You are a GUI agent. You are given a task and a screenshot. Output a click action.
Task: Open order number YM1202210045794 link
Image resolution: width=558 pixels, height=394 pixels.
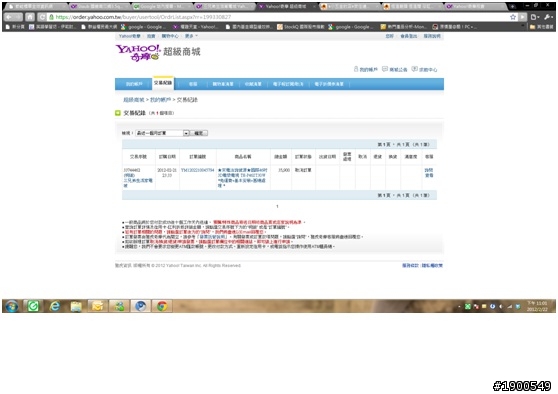pos(198,170)
